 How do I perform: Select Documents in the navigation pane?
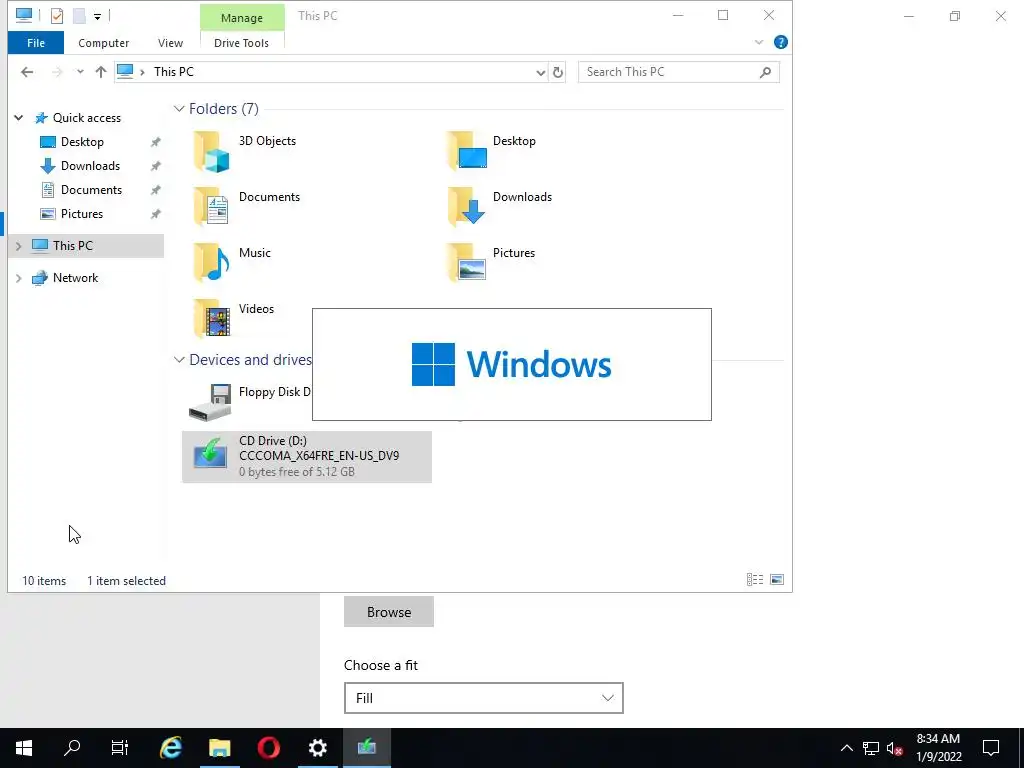[91, 190]
